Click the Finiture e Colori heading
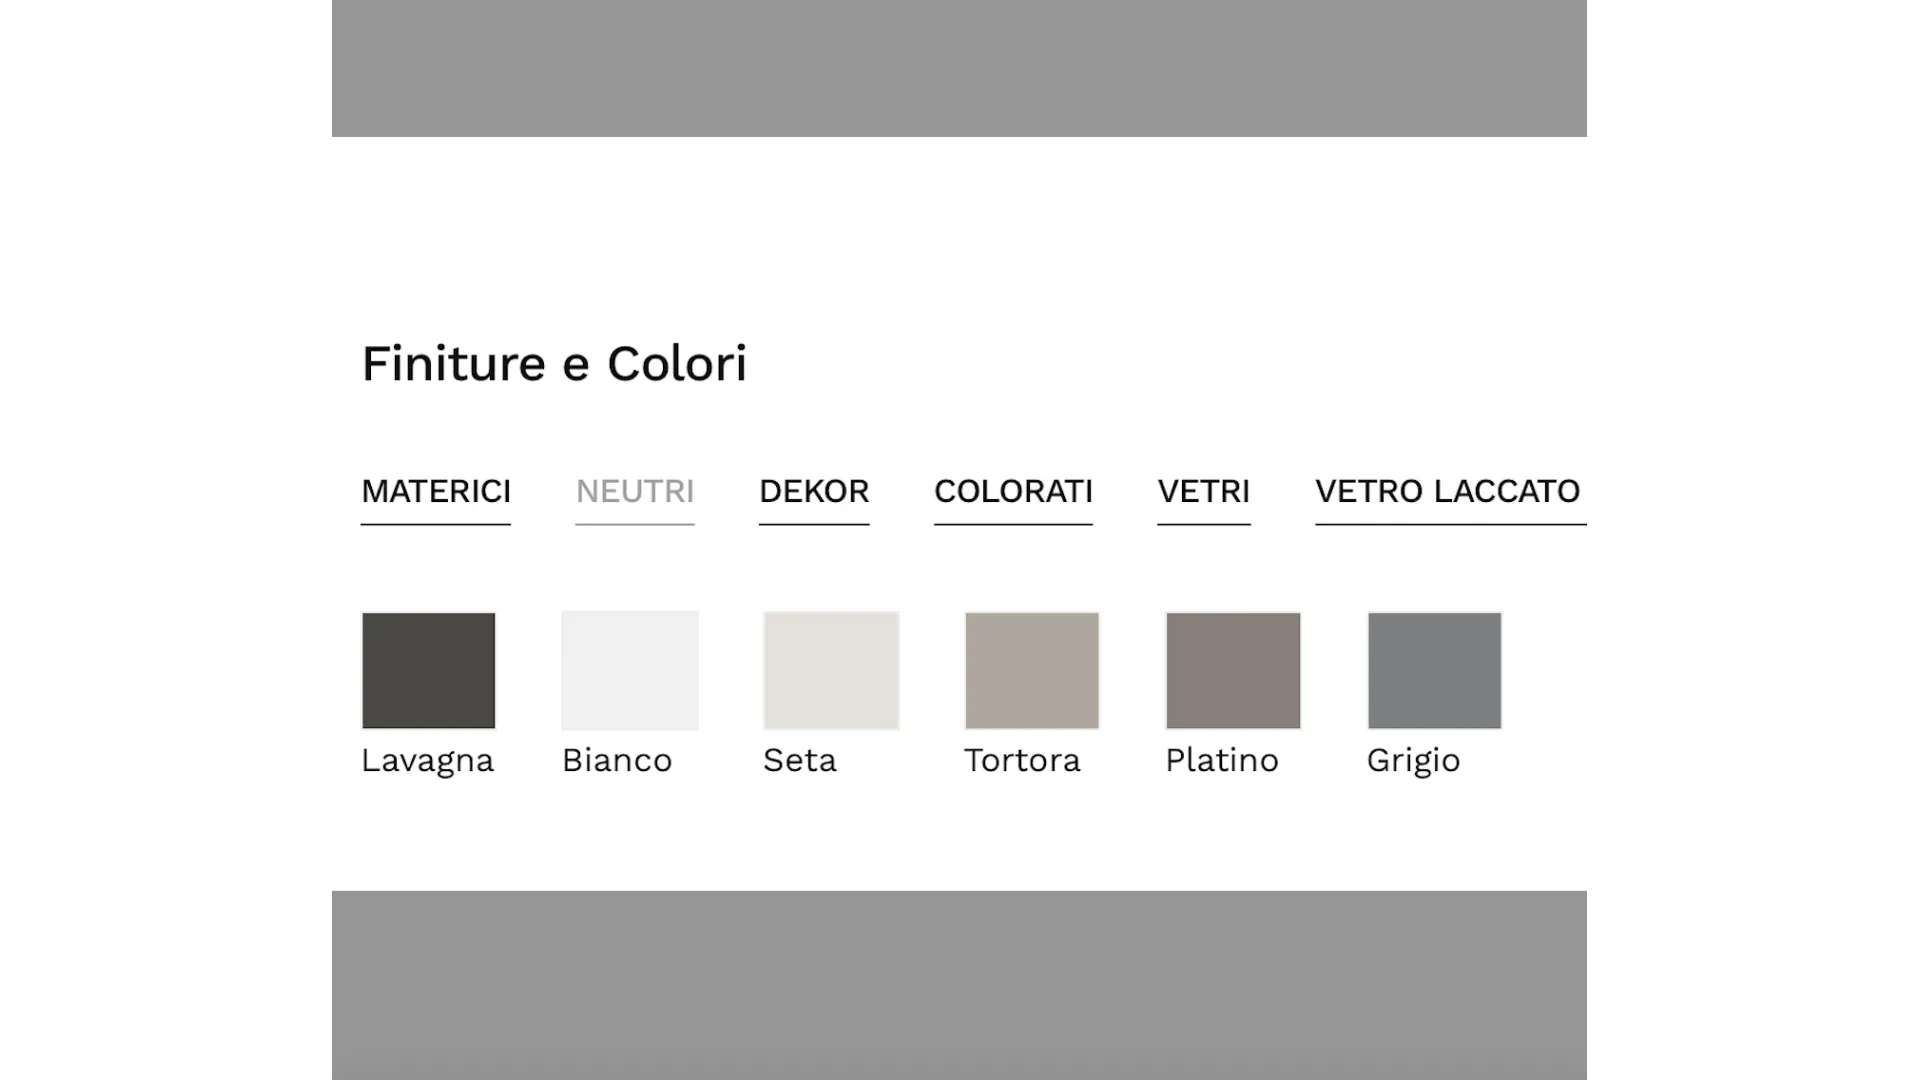 point(553,364)
